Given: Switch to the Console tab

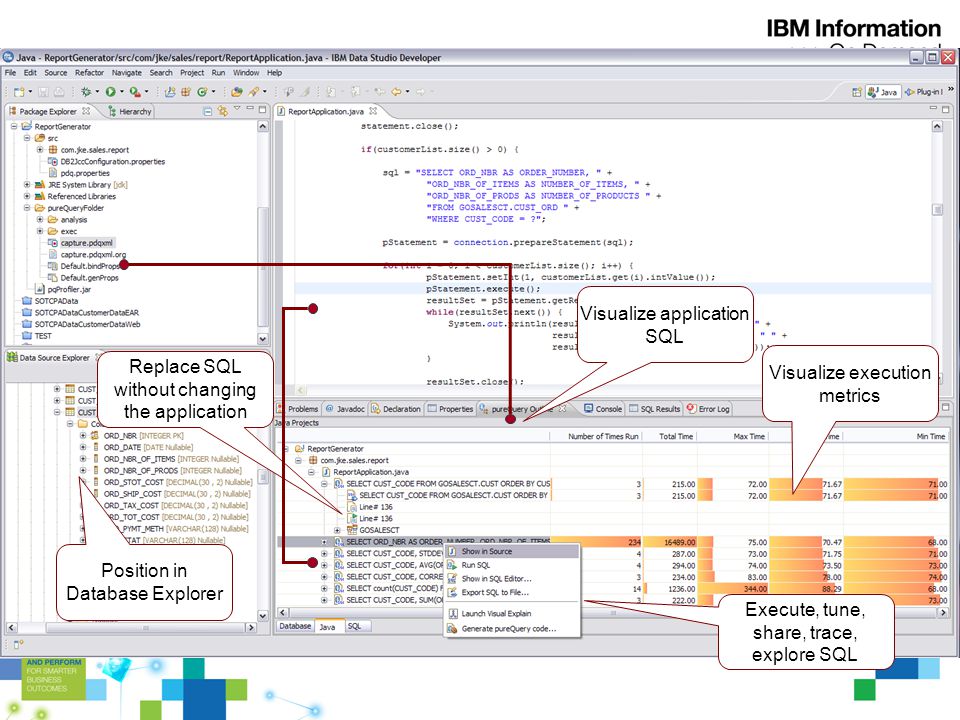Looking at the screenshot, I should [x=603, y=408].
